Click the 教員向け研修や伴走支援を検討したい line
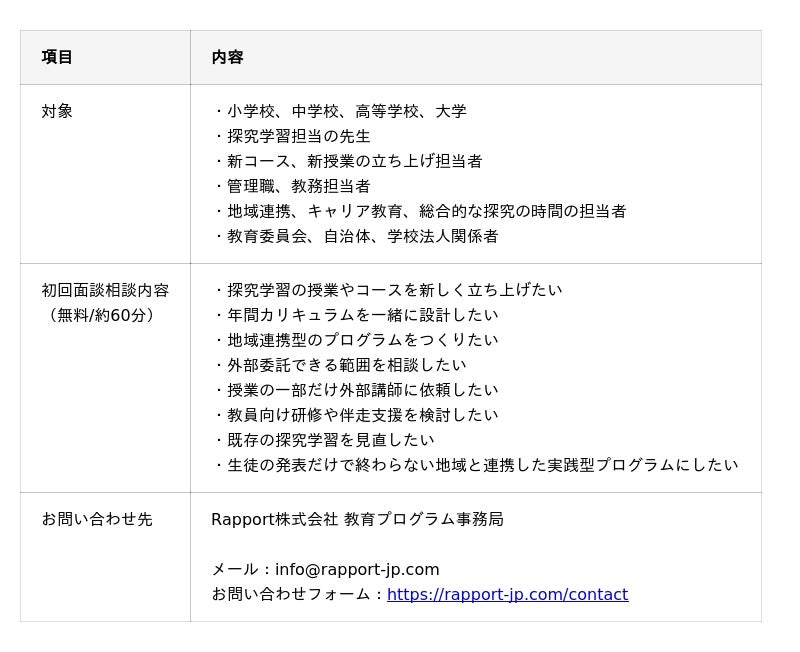Screen dimensions: 800x652 pos(355,415)
